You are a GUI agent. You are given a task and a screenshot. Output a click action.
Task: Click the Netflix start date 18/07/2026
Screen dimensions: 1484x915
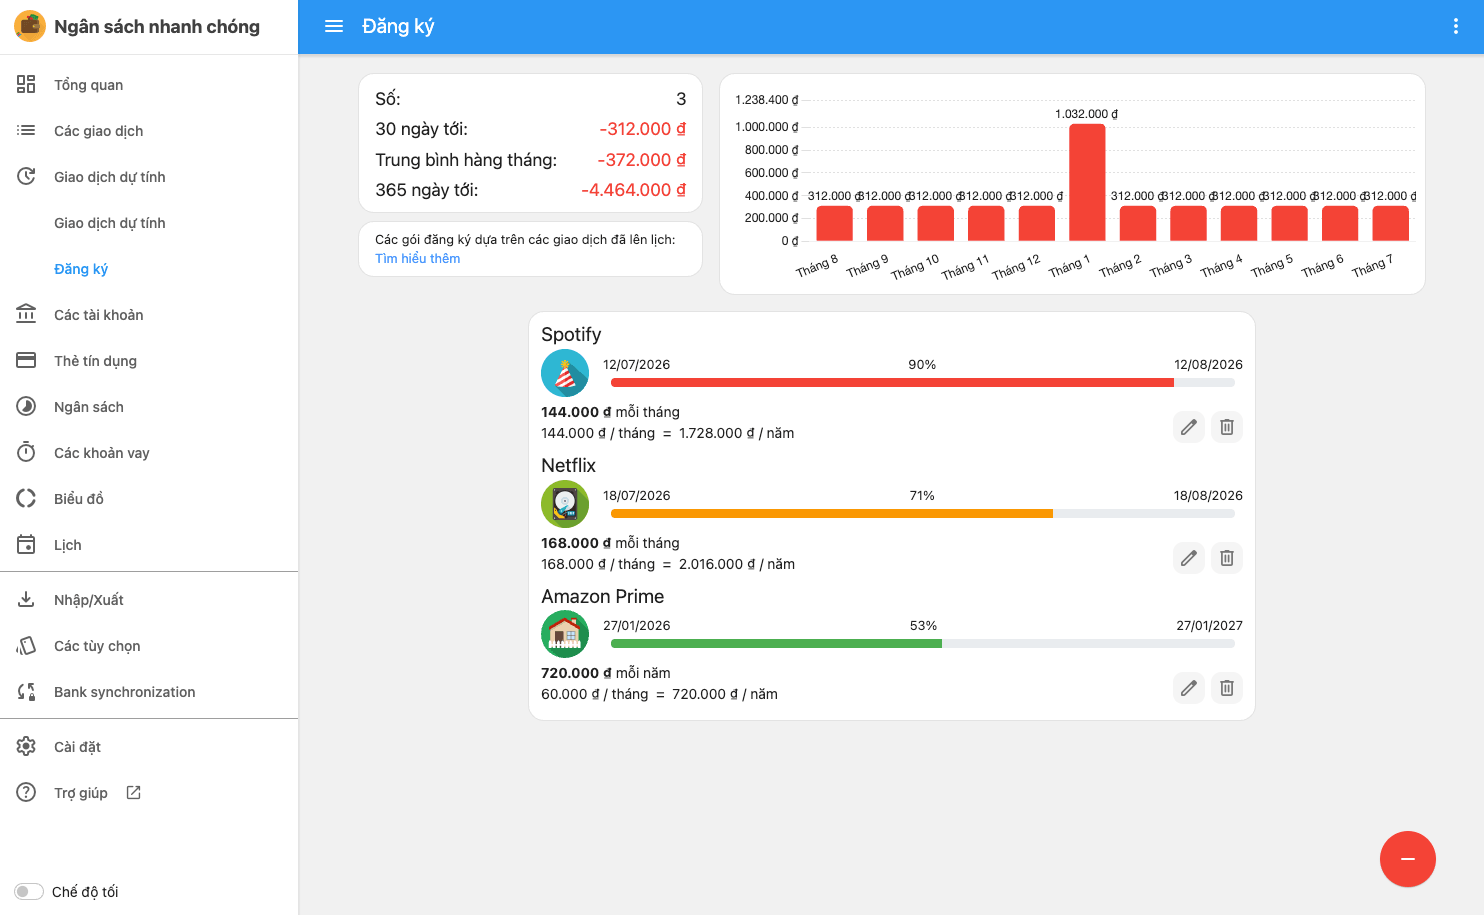pyautogui.click(x=637, y=496)
